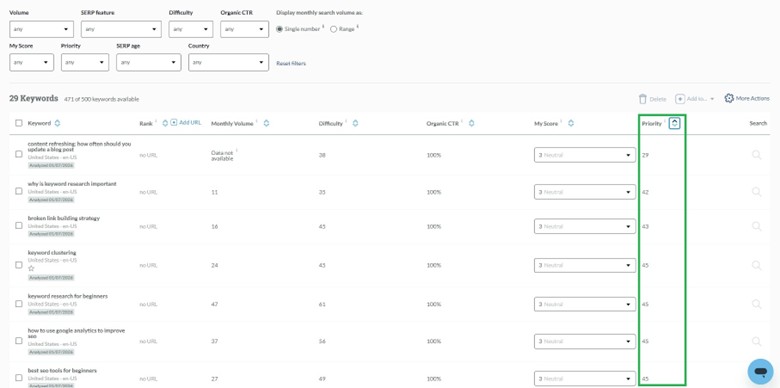Sort by Rank column arrows

click(x=165, y=123)
